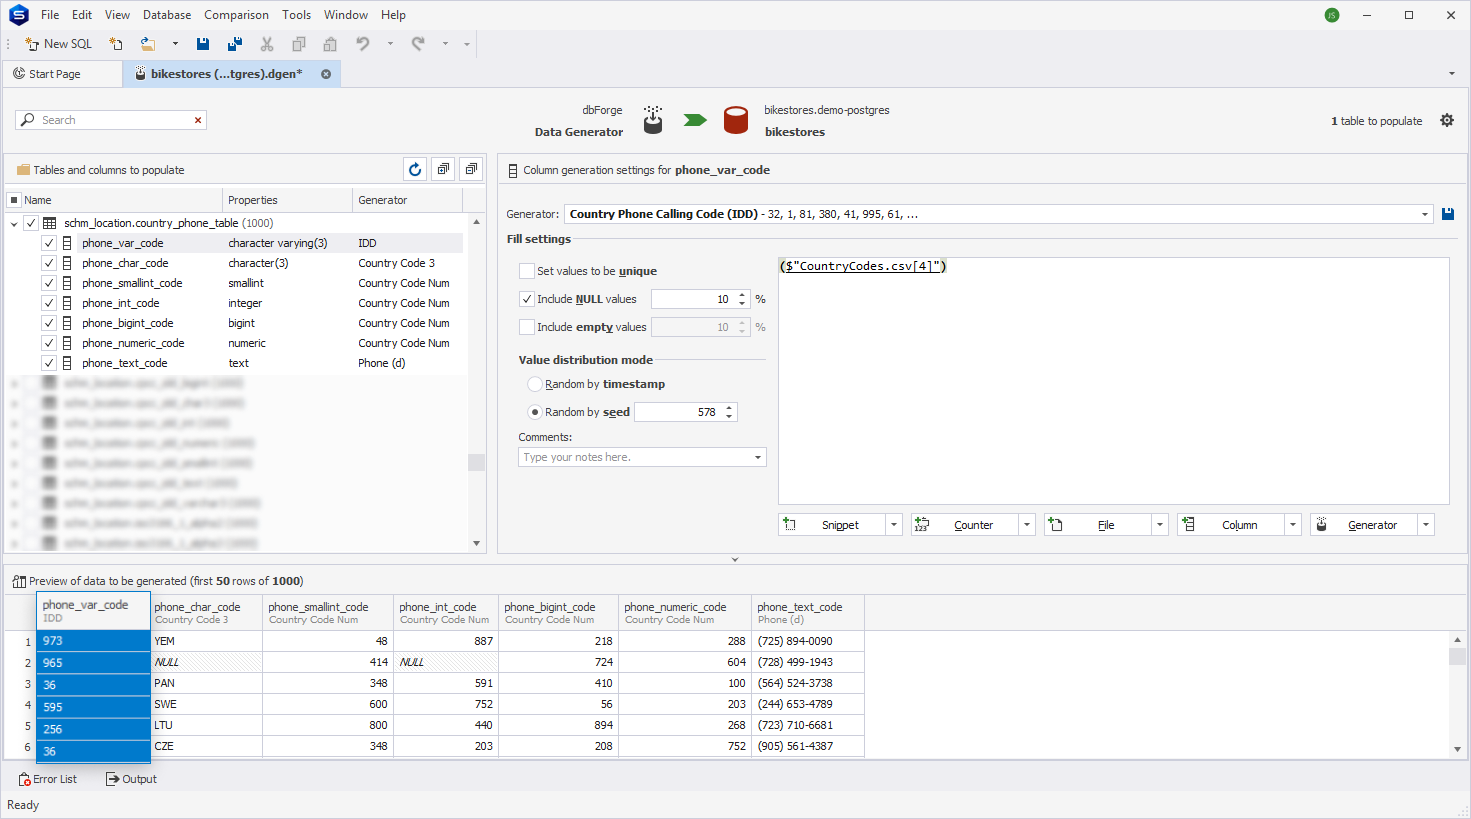The width and height of the screenshot is (1471, 819).
Task: Click the user account avatar icon
Action: tap(1332, 15)
